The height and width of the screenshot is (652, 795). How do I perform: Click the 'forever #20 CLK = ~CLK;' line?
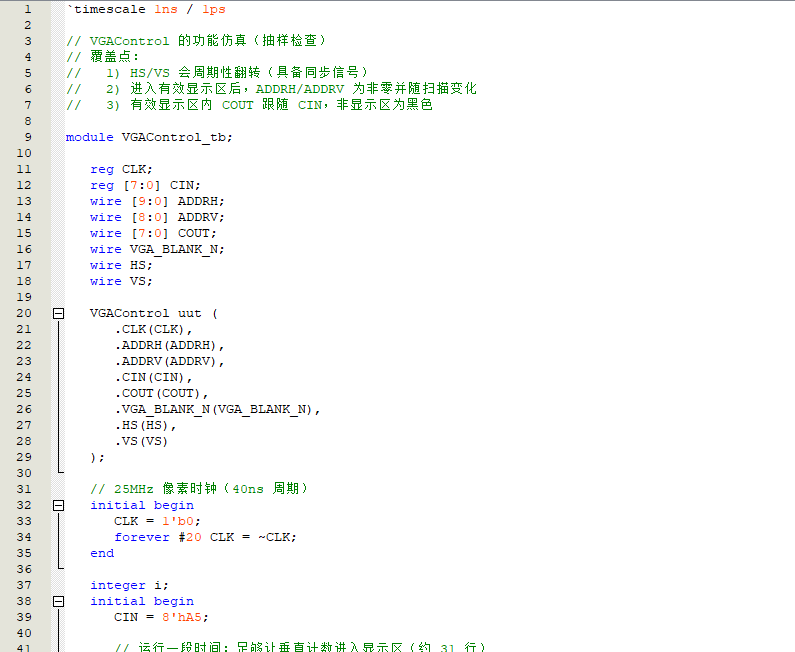[205, 537]
